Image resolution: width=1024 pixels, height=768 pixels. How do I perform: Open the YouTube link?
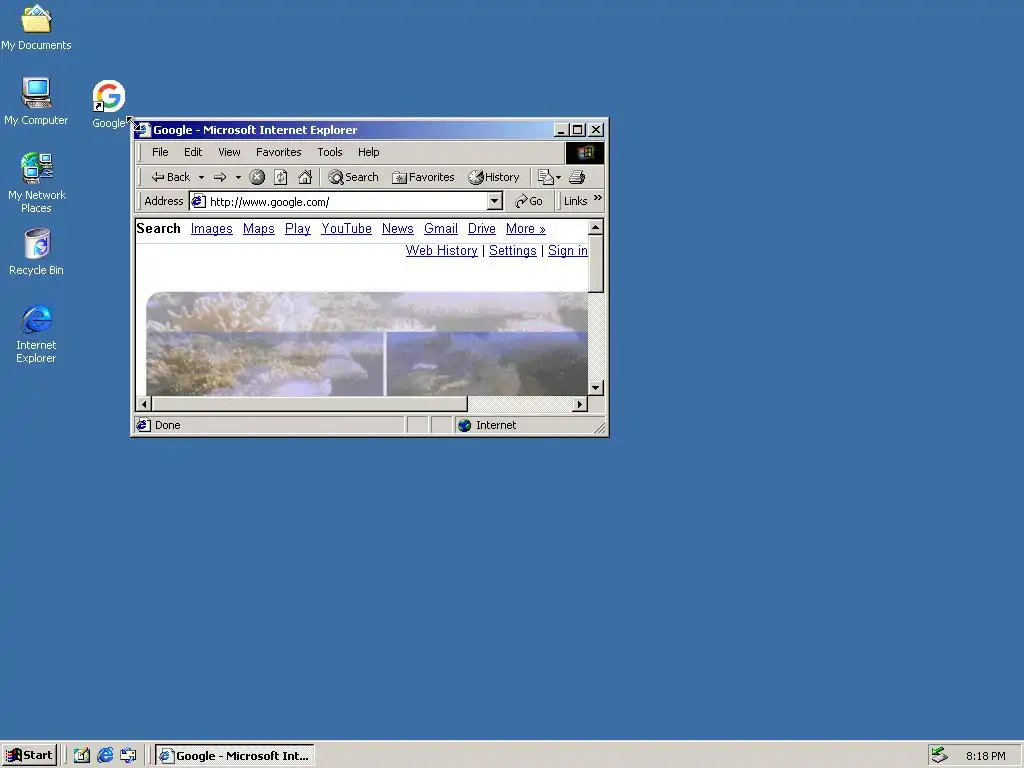click(346, 229)
